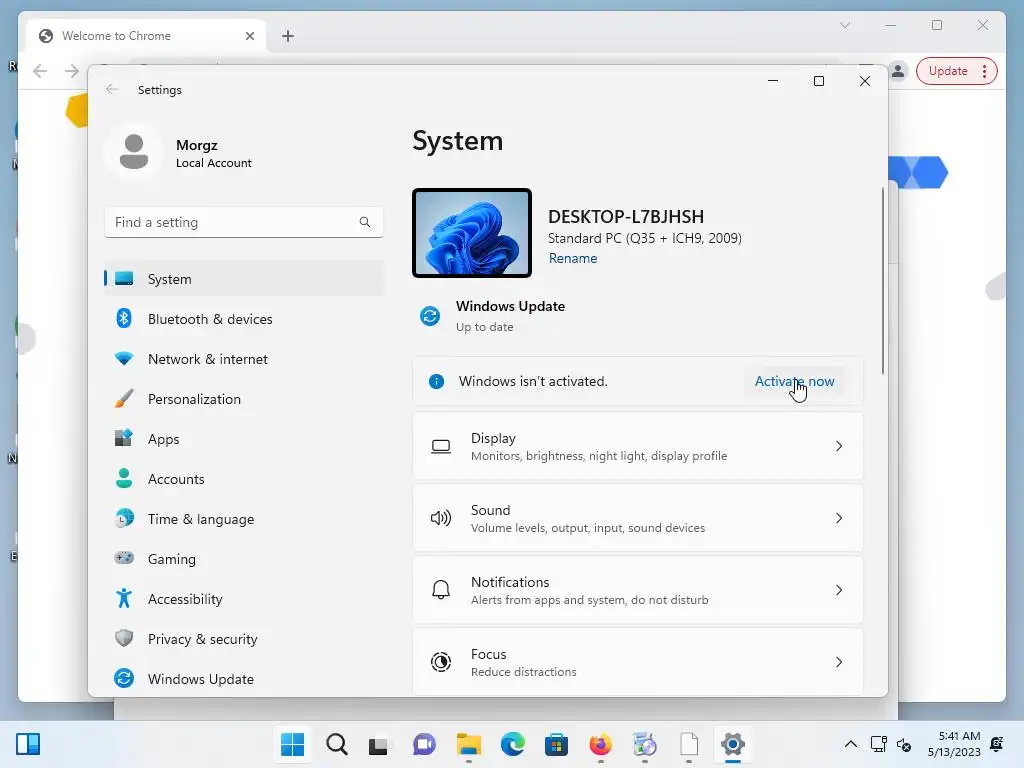Open File Explorer from taskbar
Viewport: 1024px width, 768px height.
point(468,744)
